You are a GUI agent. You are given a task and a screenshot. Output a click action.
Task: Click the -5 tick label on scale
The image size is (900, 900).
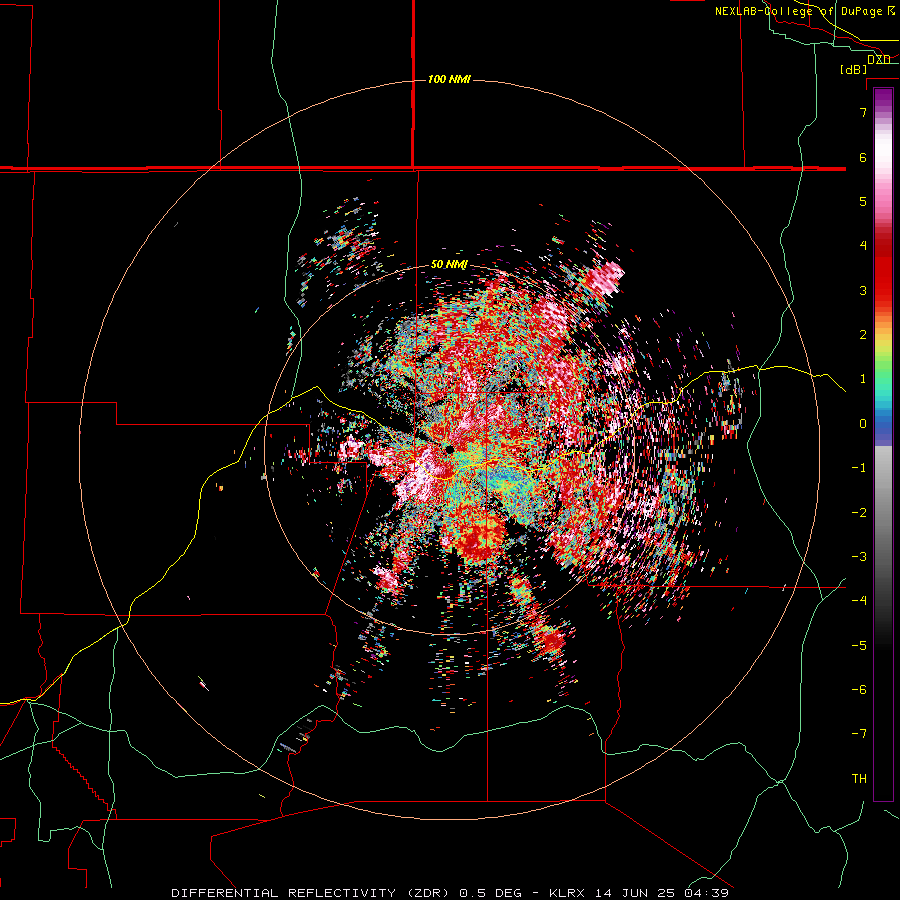(x=859, y=646)
